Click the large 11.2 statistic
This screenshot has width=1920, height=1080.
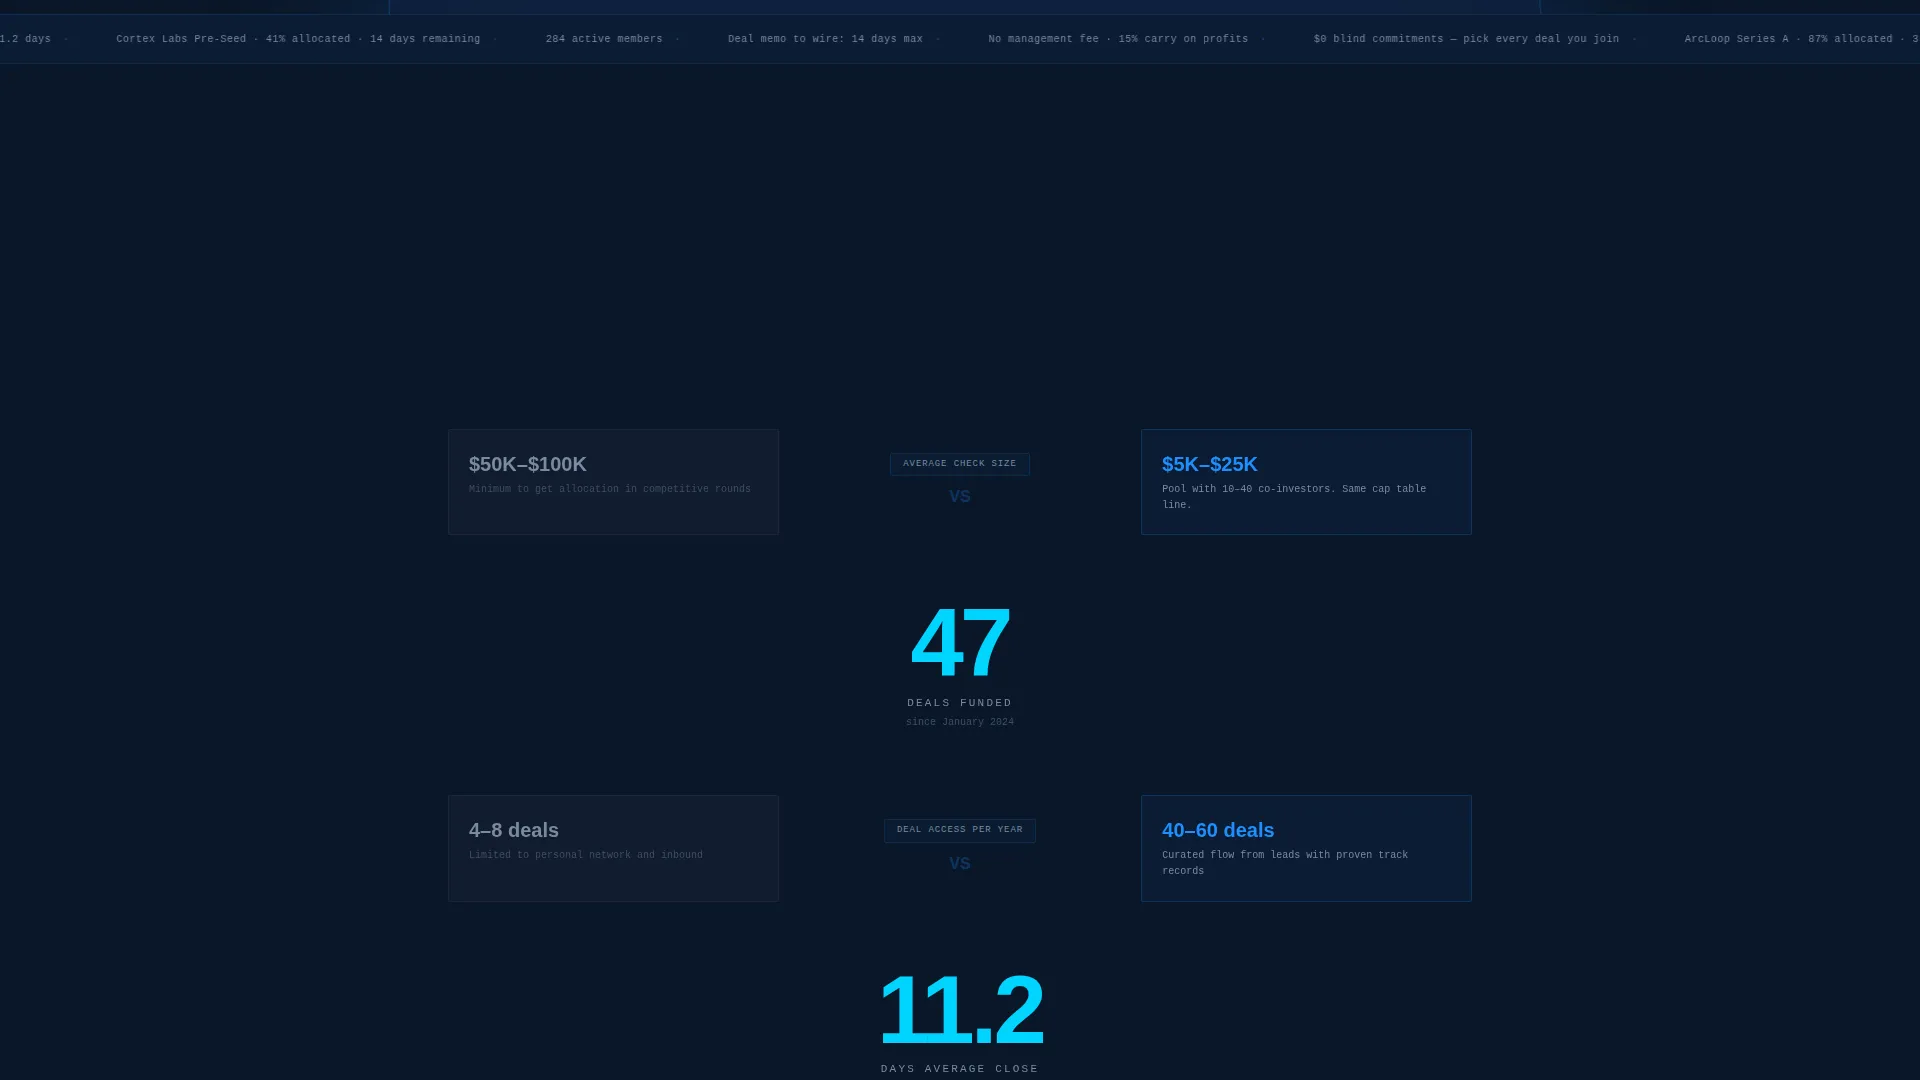pyautogui.click(x=960, y=1010)
